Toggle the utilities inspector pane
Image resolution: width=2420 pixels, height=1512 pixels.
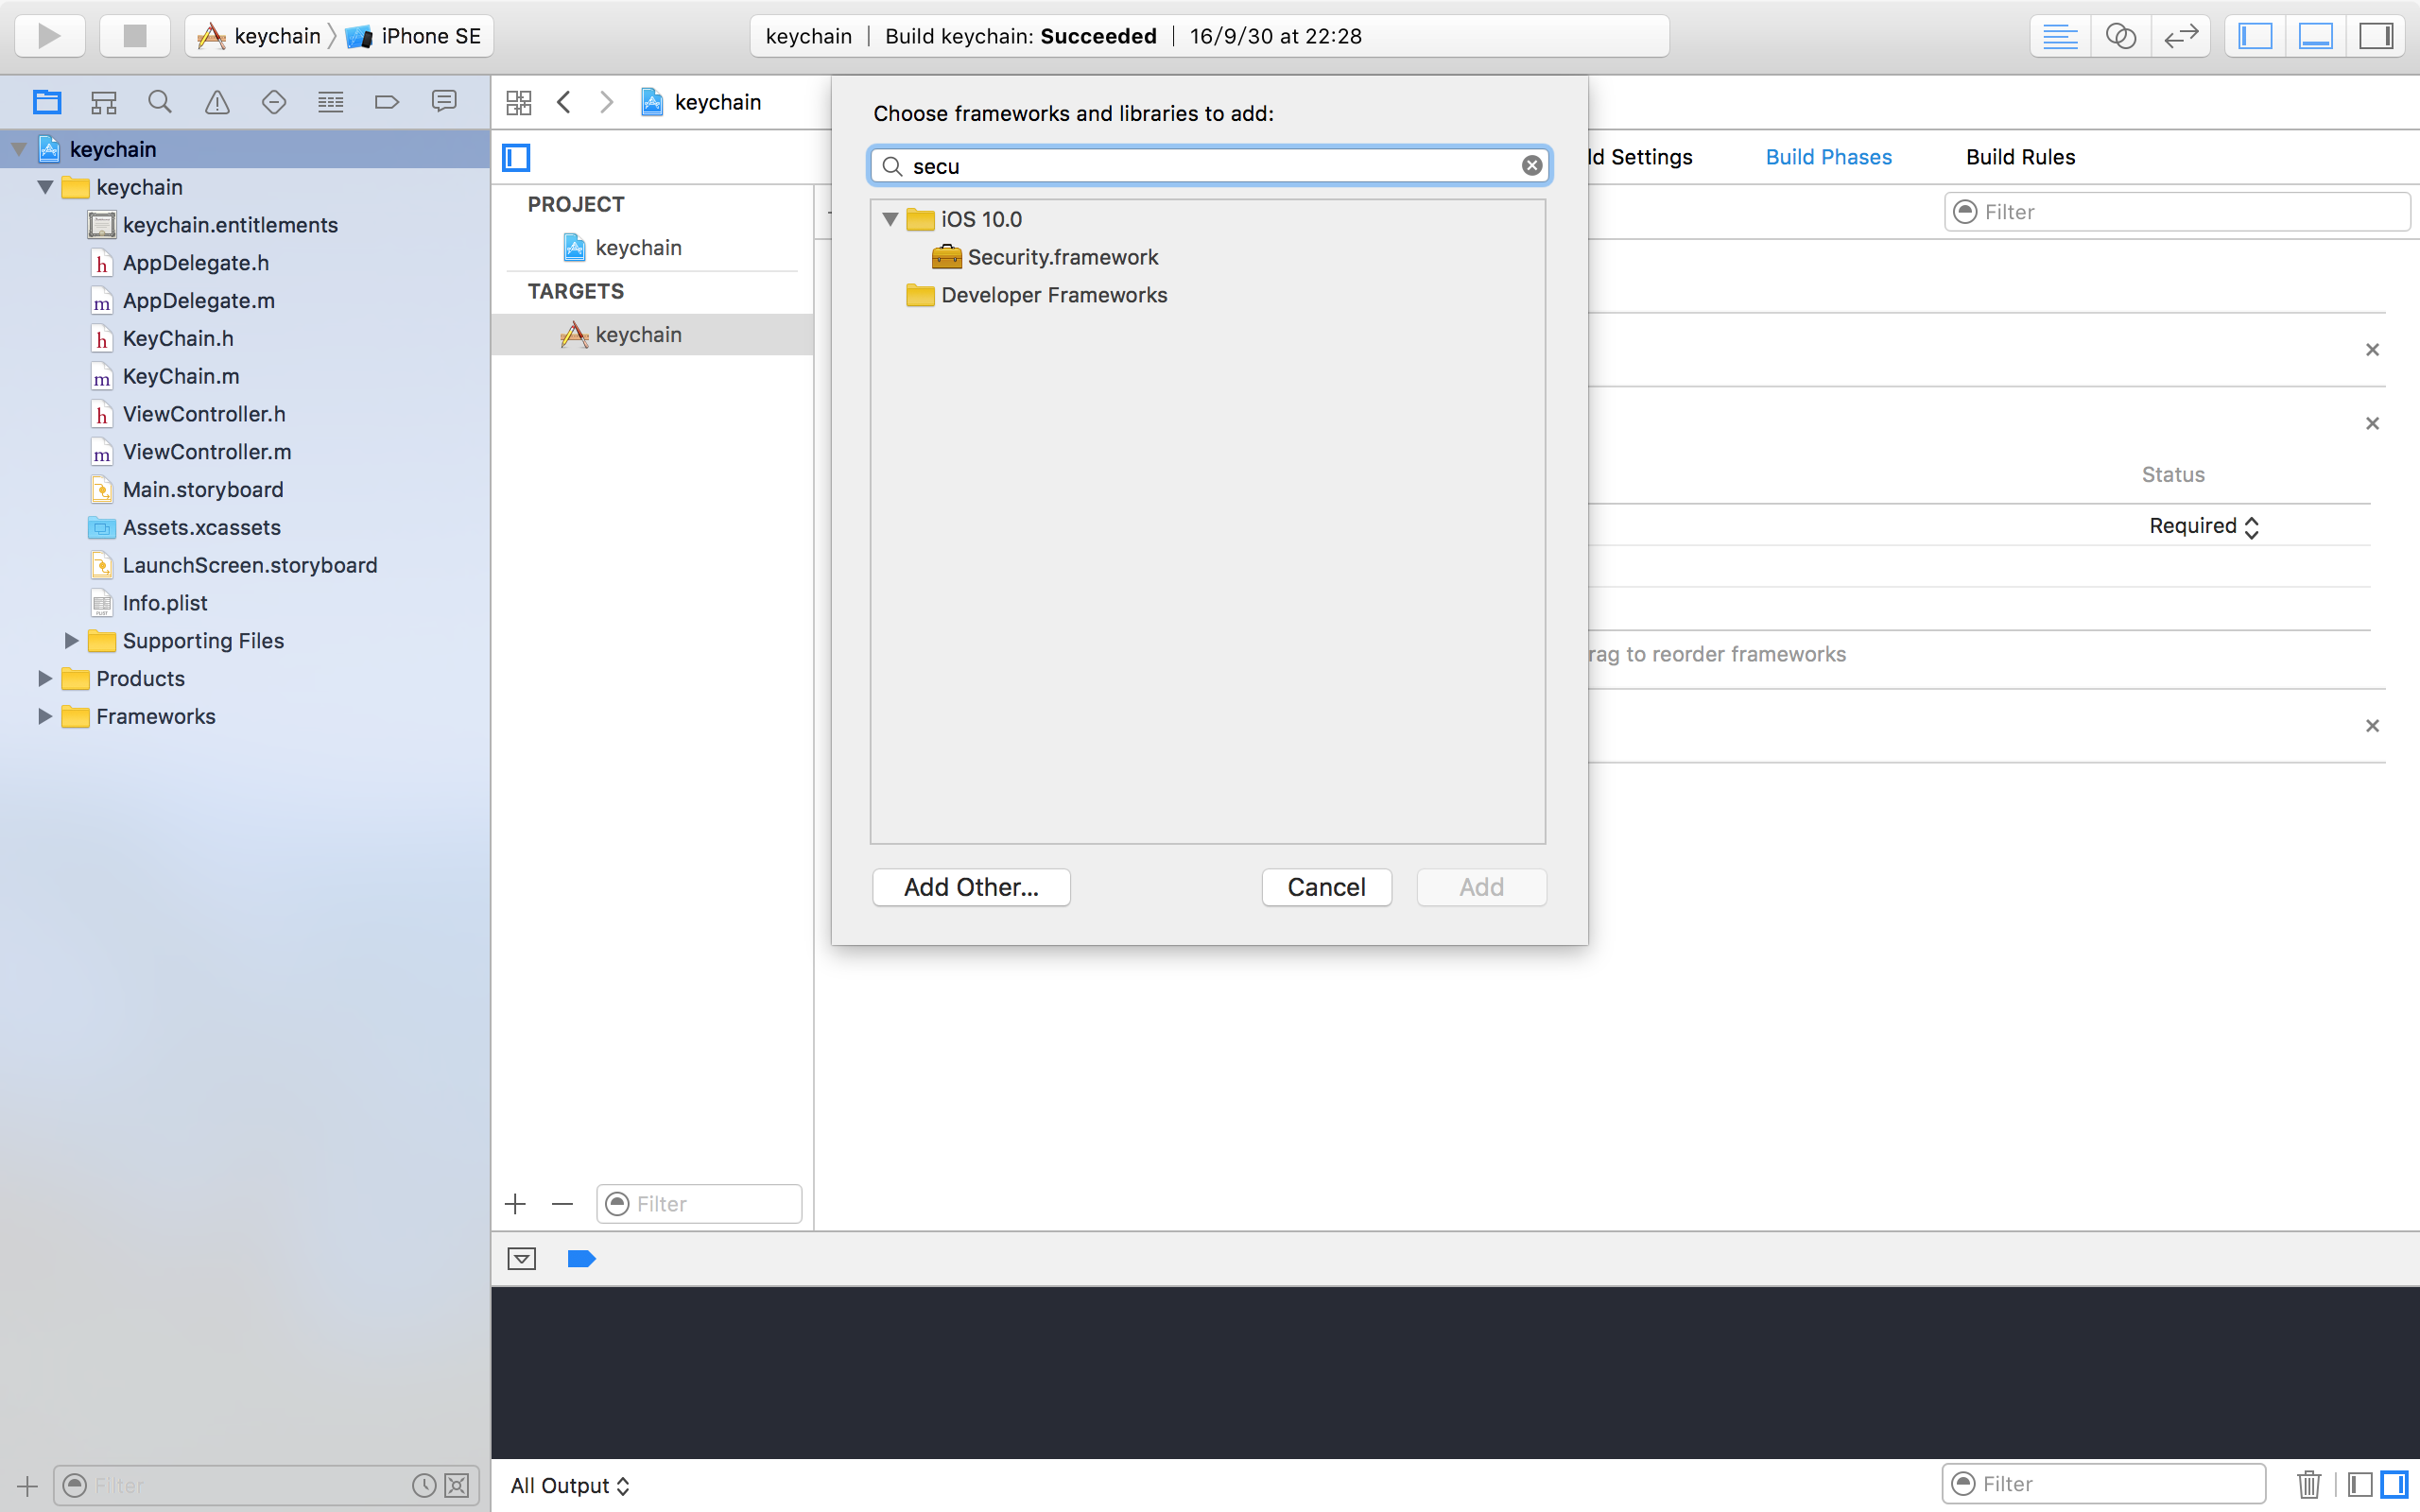(x=2376, y=36)
